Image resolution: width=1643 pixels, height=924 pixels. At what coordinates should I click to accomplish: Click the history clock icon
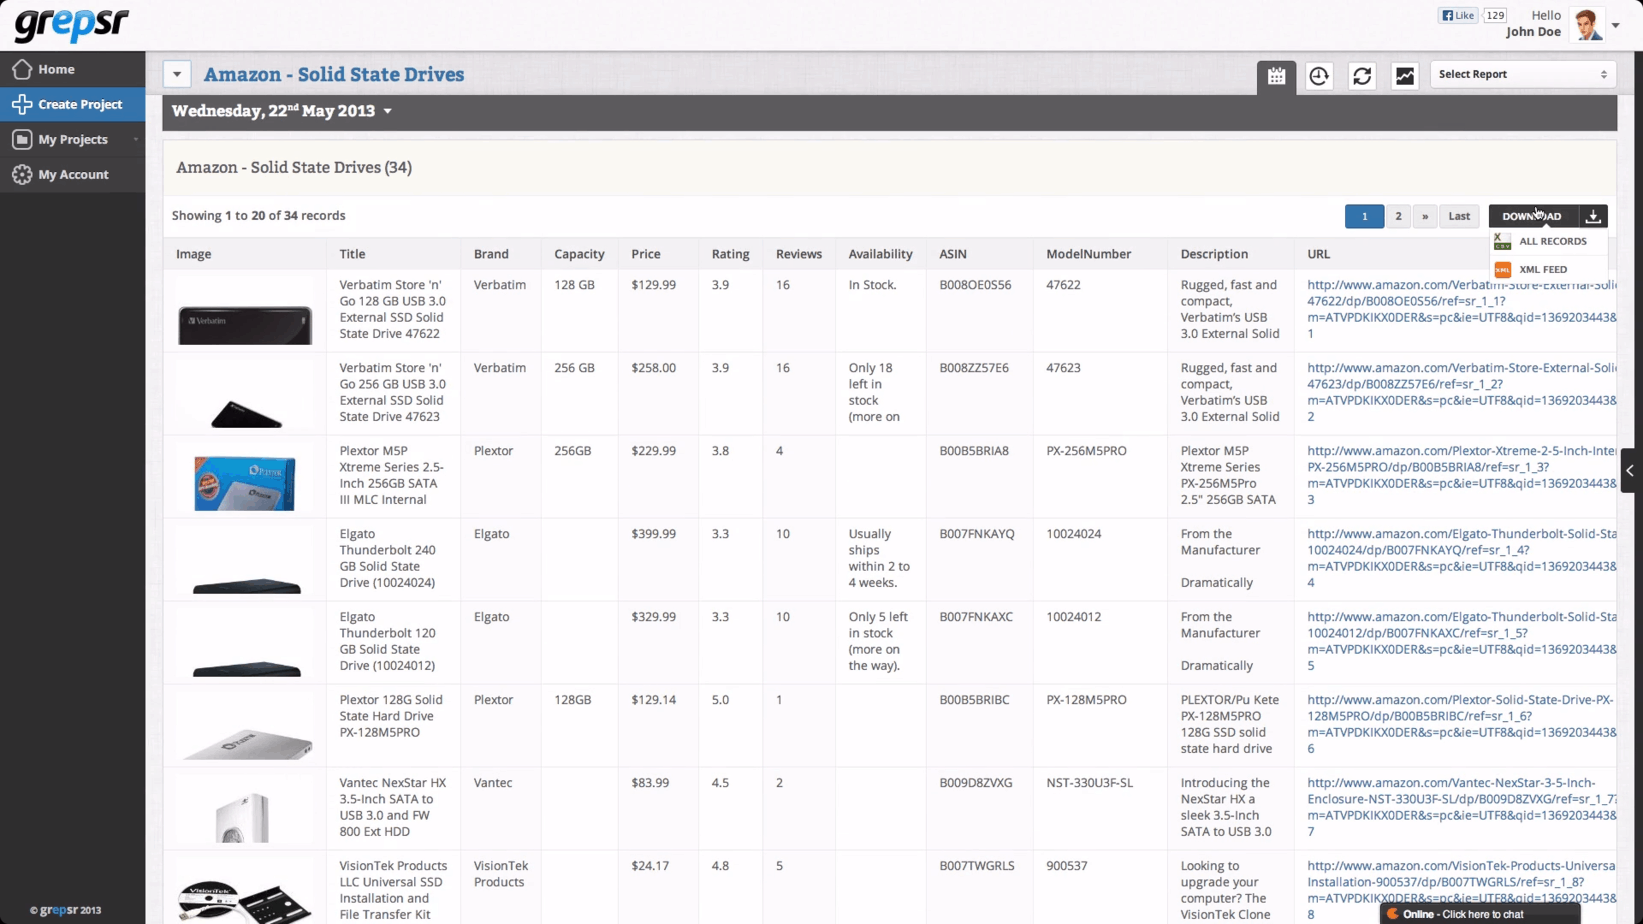pos(1319,76)
